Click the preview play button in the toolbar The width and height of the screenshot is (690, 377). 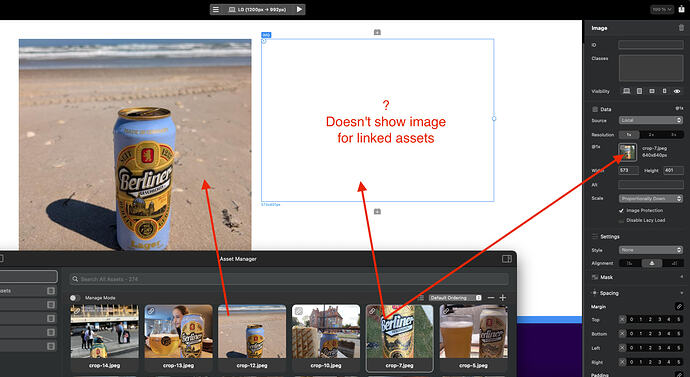point(299,9)
